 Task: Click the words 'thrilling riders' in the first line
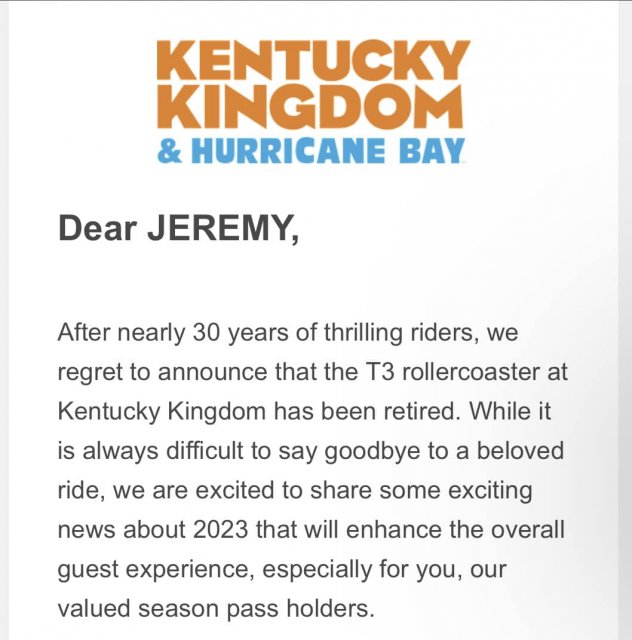(x=404, y=333)
